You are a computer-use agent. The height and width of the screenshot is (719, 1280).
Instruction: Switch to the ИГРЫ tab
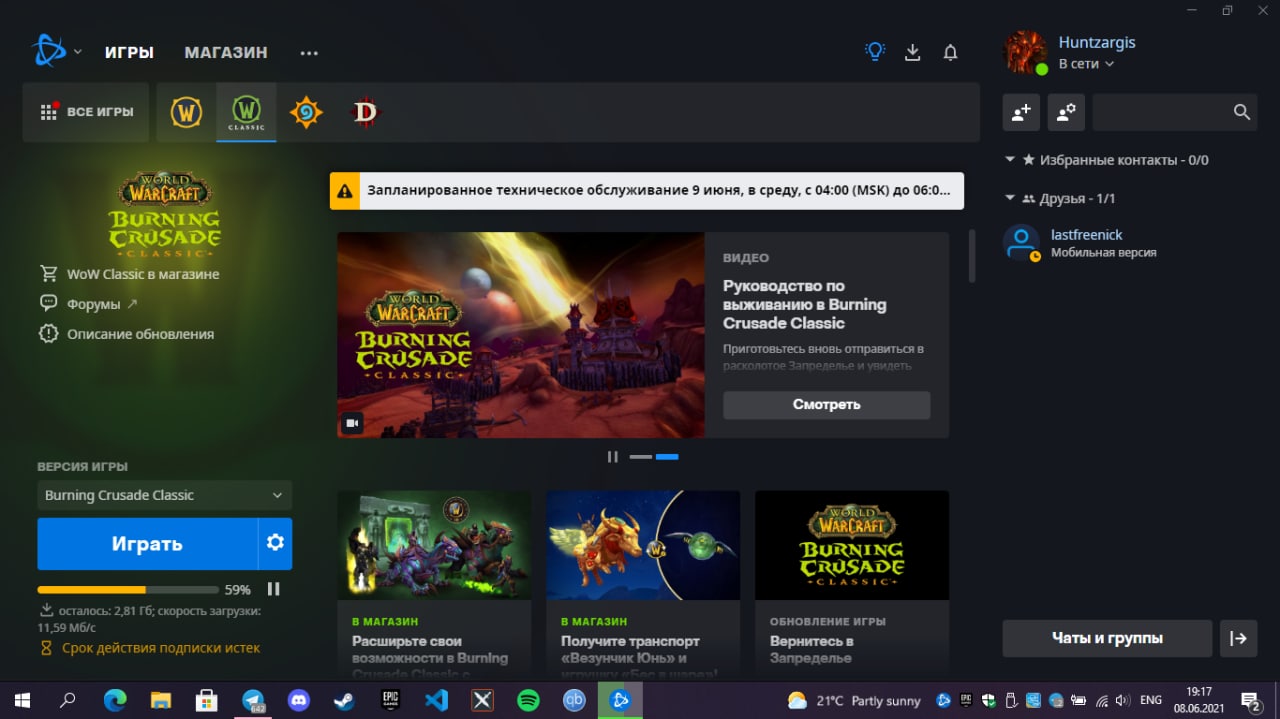(x=129, y=52)
